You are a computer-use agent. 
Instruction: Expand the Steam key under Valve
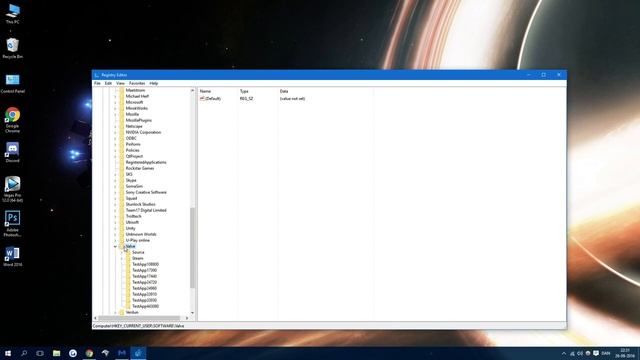(122, 258)
